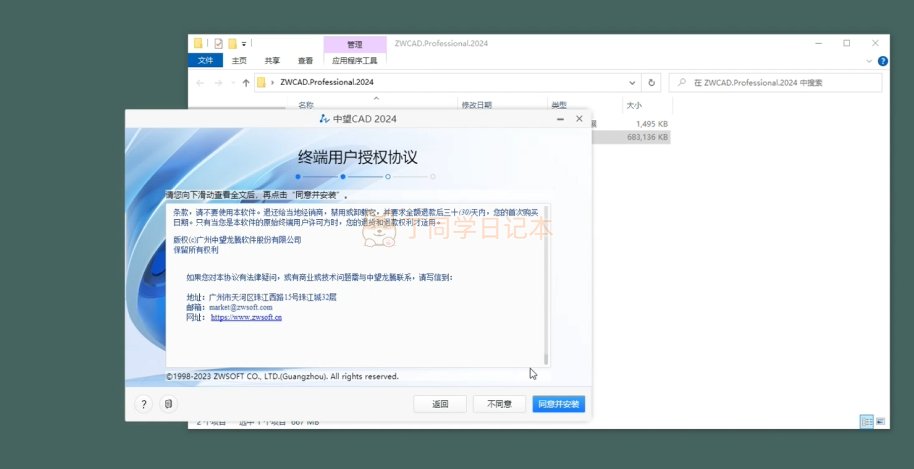Select the 1,495 KB file row

click(x=631, y=124)
